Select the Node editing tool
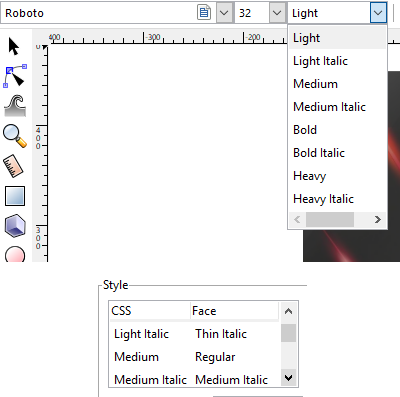Image resolution: width=400 pixels, height=397 pixels. (15, 76)
